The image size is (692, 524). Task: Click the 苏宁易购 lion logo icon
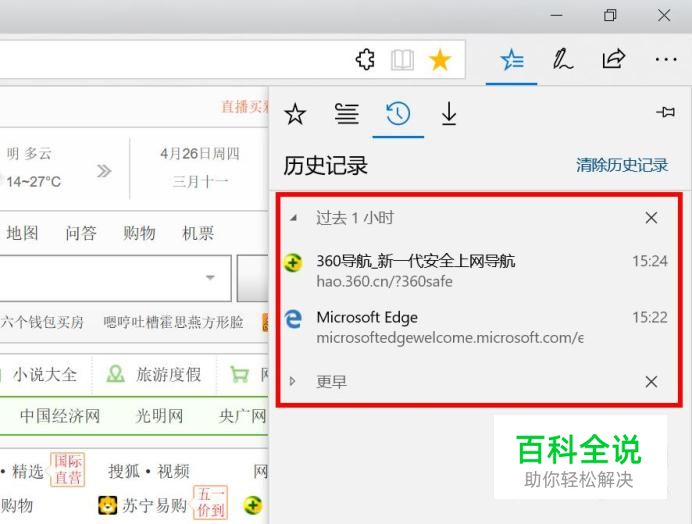point(108,505)
